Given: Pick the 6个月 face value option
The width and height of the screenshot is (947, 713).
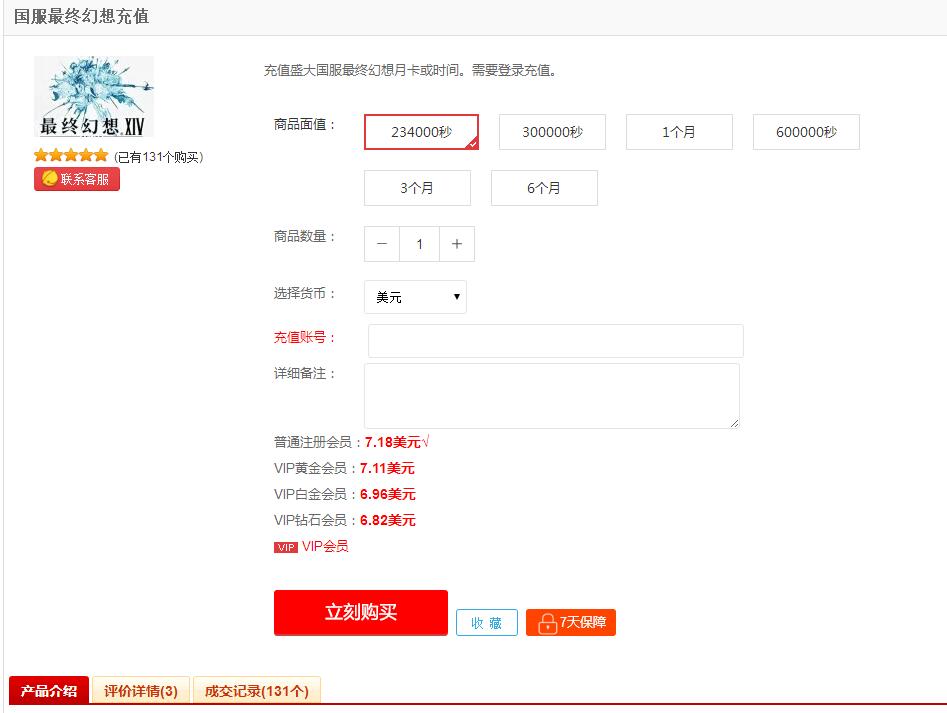Looking at the screenshot, I should coord(544,188).
